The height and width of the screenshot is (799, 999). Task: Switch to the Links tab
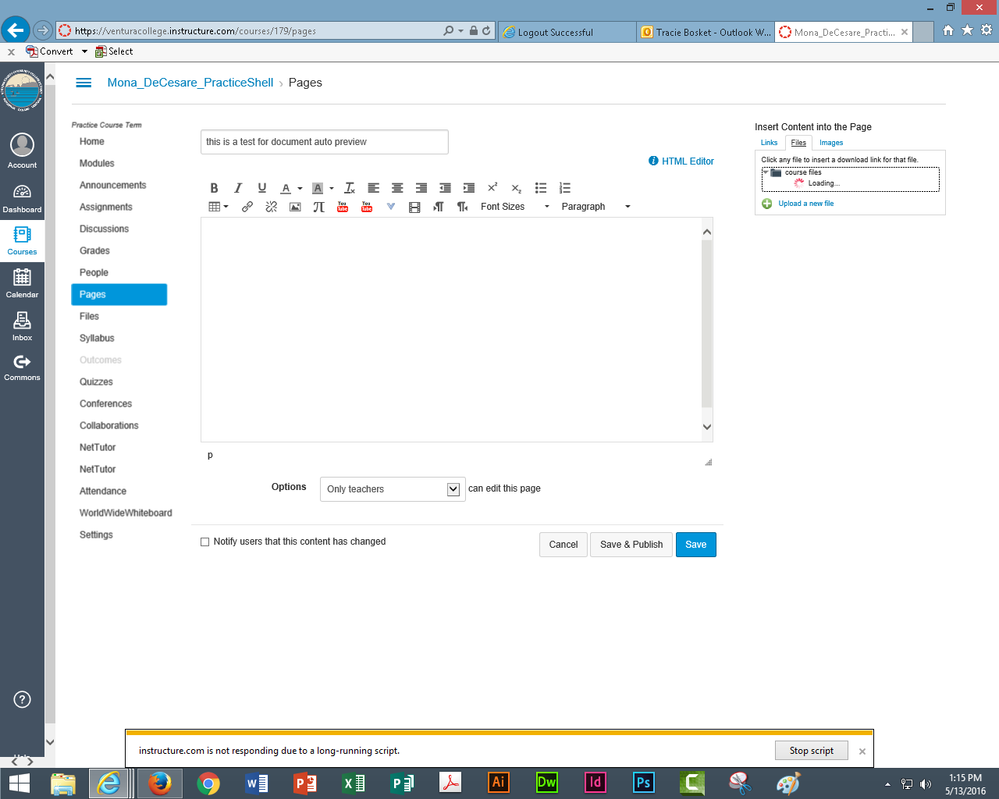click(769, 143)
